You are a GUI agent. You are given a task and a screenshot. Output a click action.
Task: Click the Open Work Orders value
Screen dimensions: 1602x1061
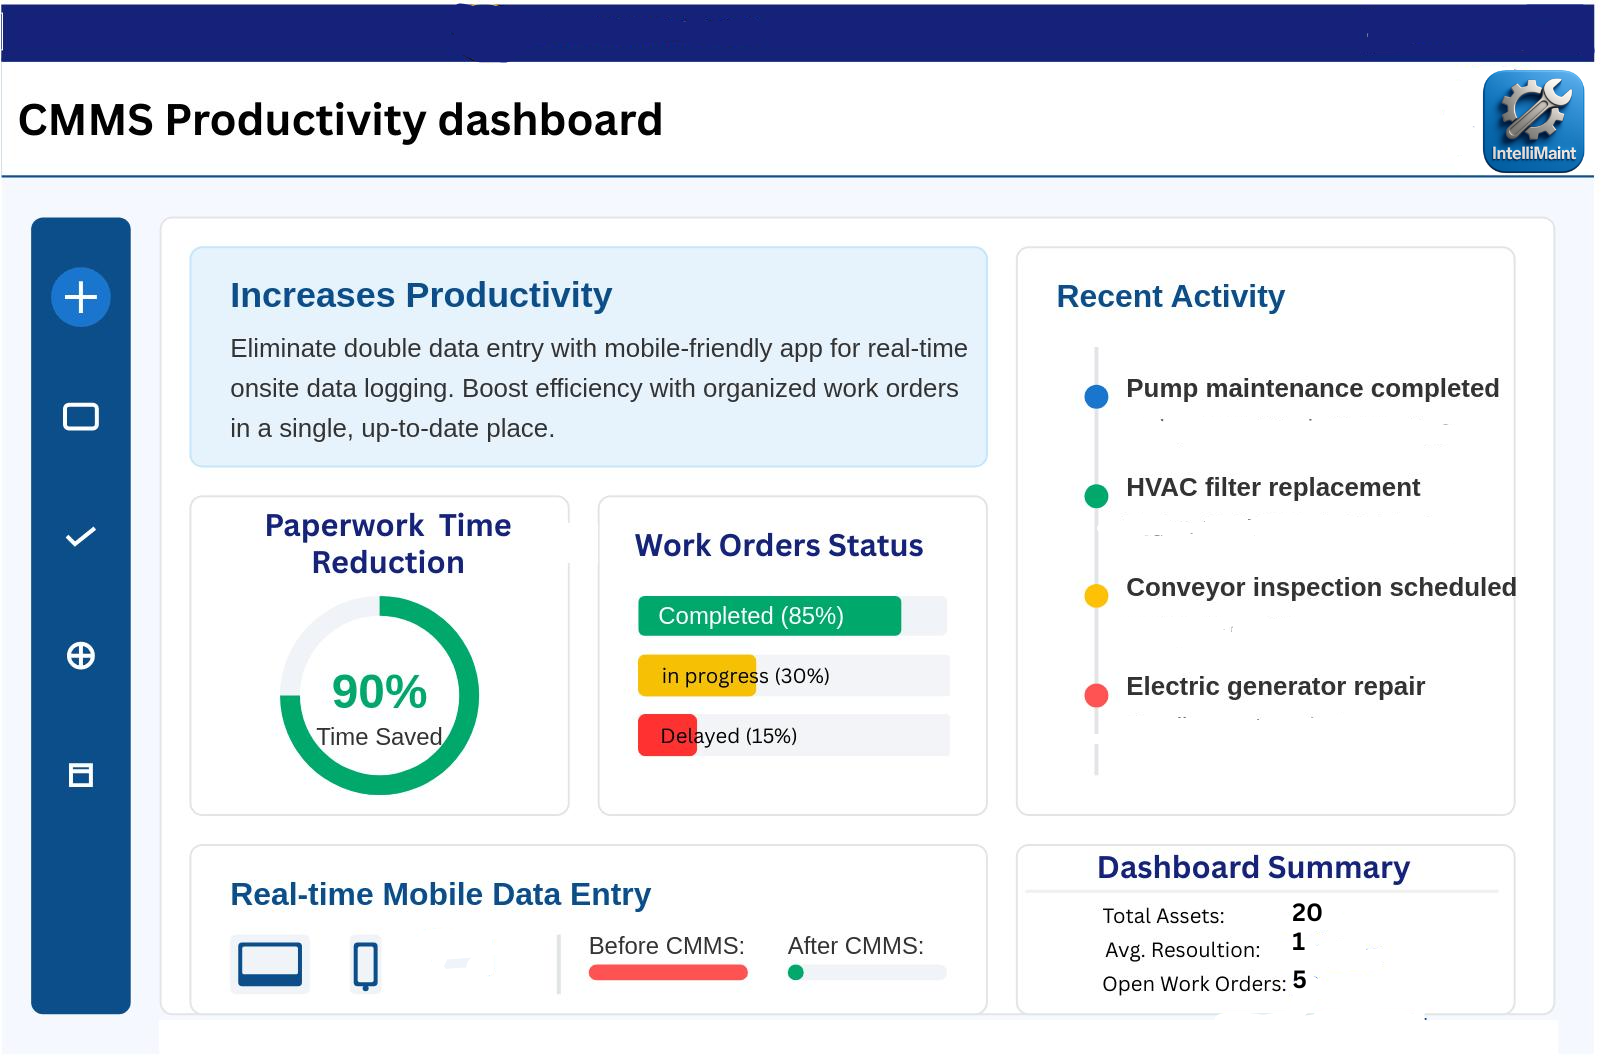click(x=1299, y=980)
